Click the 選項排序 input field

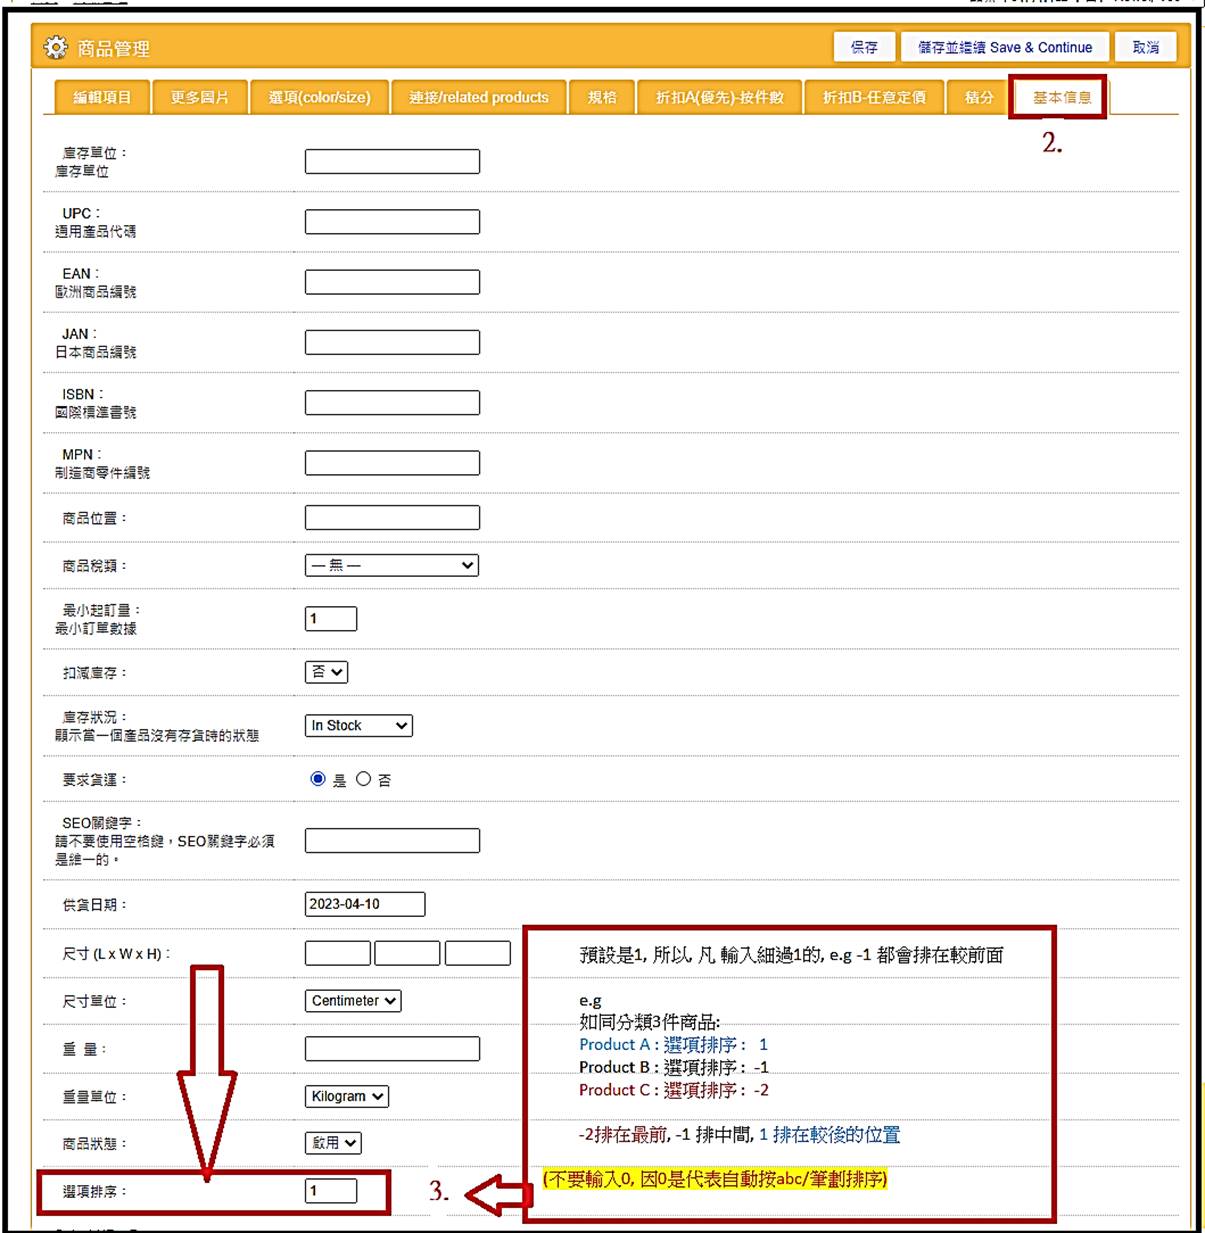331,1191
